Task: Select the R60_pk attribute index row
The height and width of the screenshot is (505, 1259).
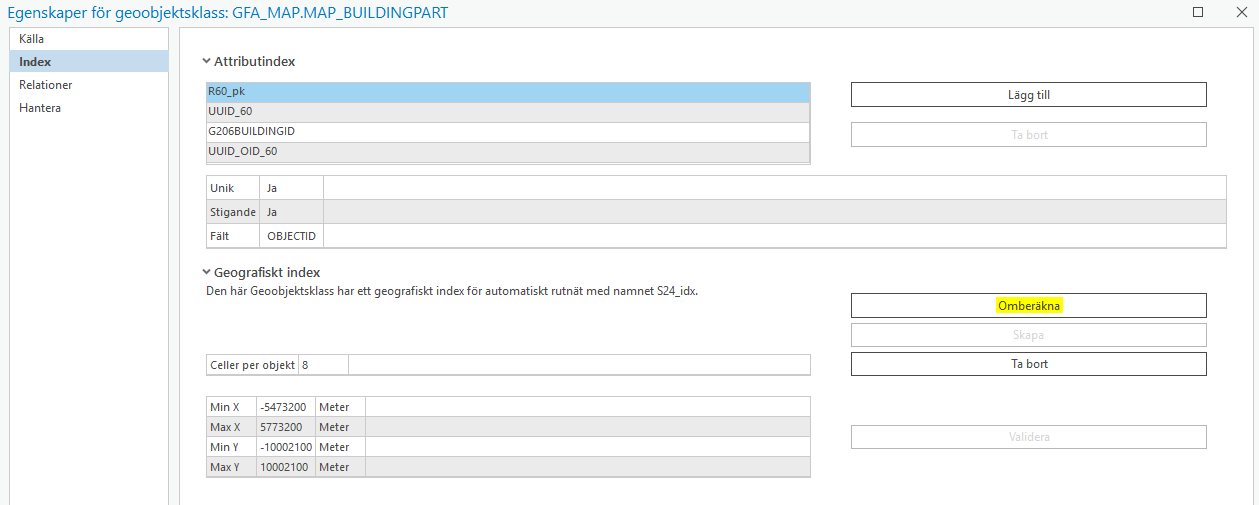Action: (x=507, y=92)
